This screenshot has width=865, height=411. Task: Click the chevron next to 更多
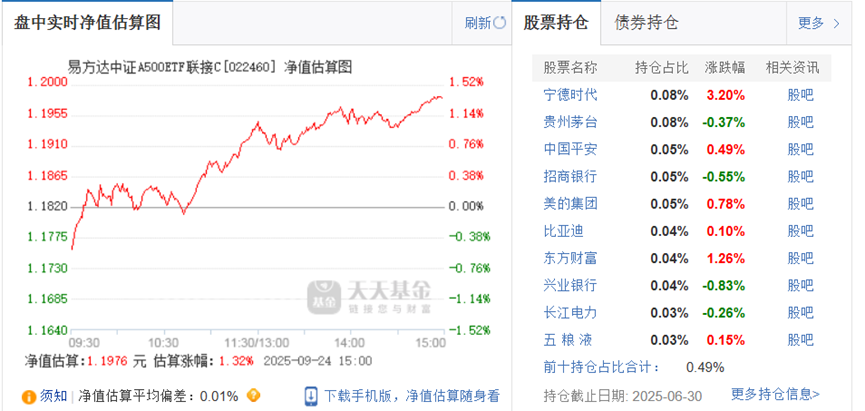(836, 23)
